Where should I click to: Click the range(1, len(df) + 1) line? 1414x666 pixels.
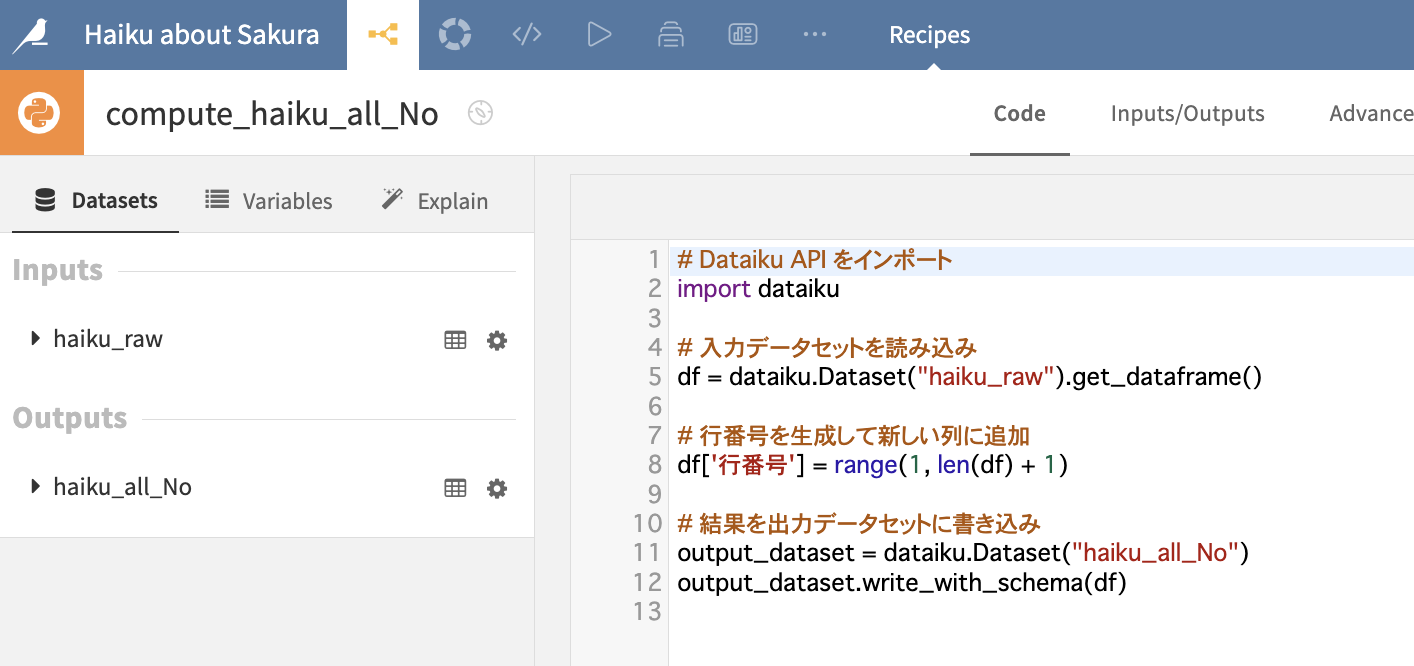click(x=872, y=465)
